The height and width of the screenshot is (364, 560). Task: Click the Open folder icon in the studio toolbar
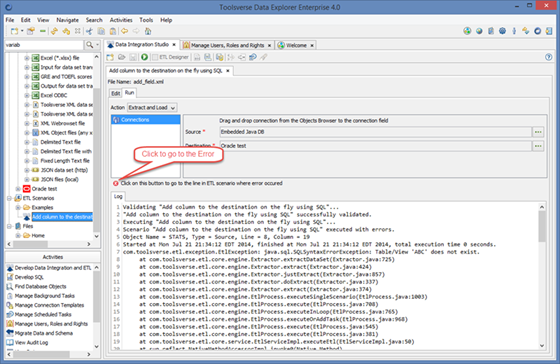coord(121,57)
